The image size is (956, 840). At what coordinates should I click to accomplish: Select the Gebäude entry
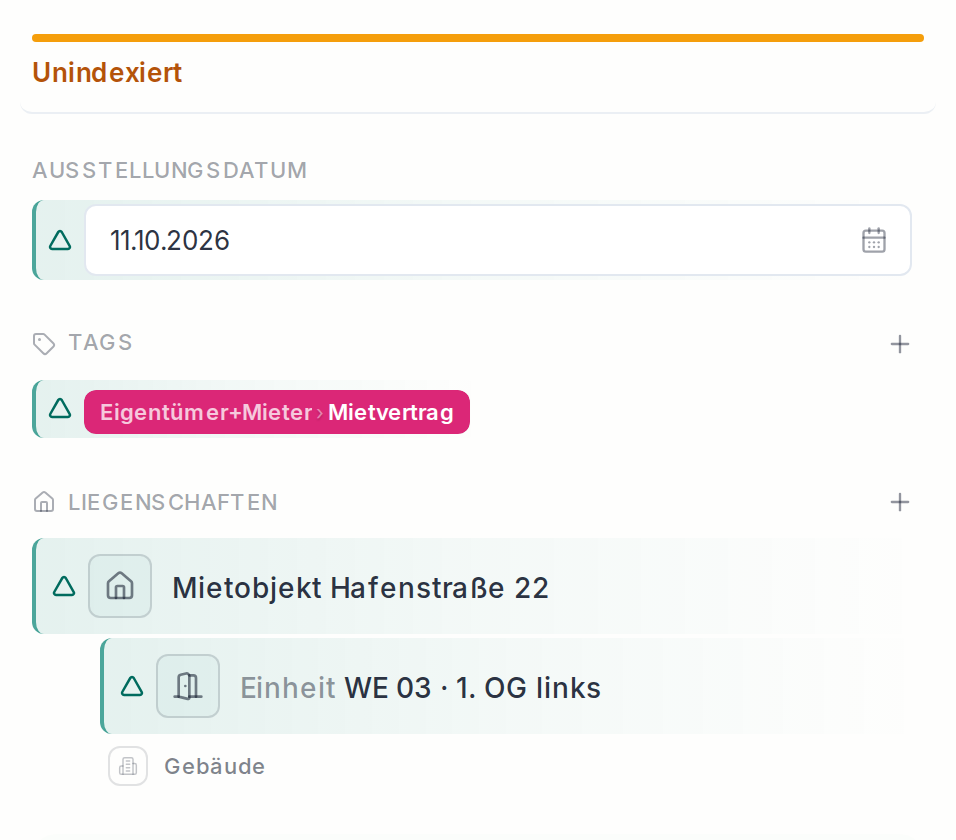point(187,766)
